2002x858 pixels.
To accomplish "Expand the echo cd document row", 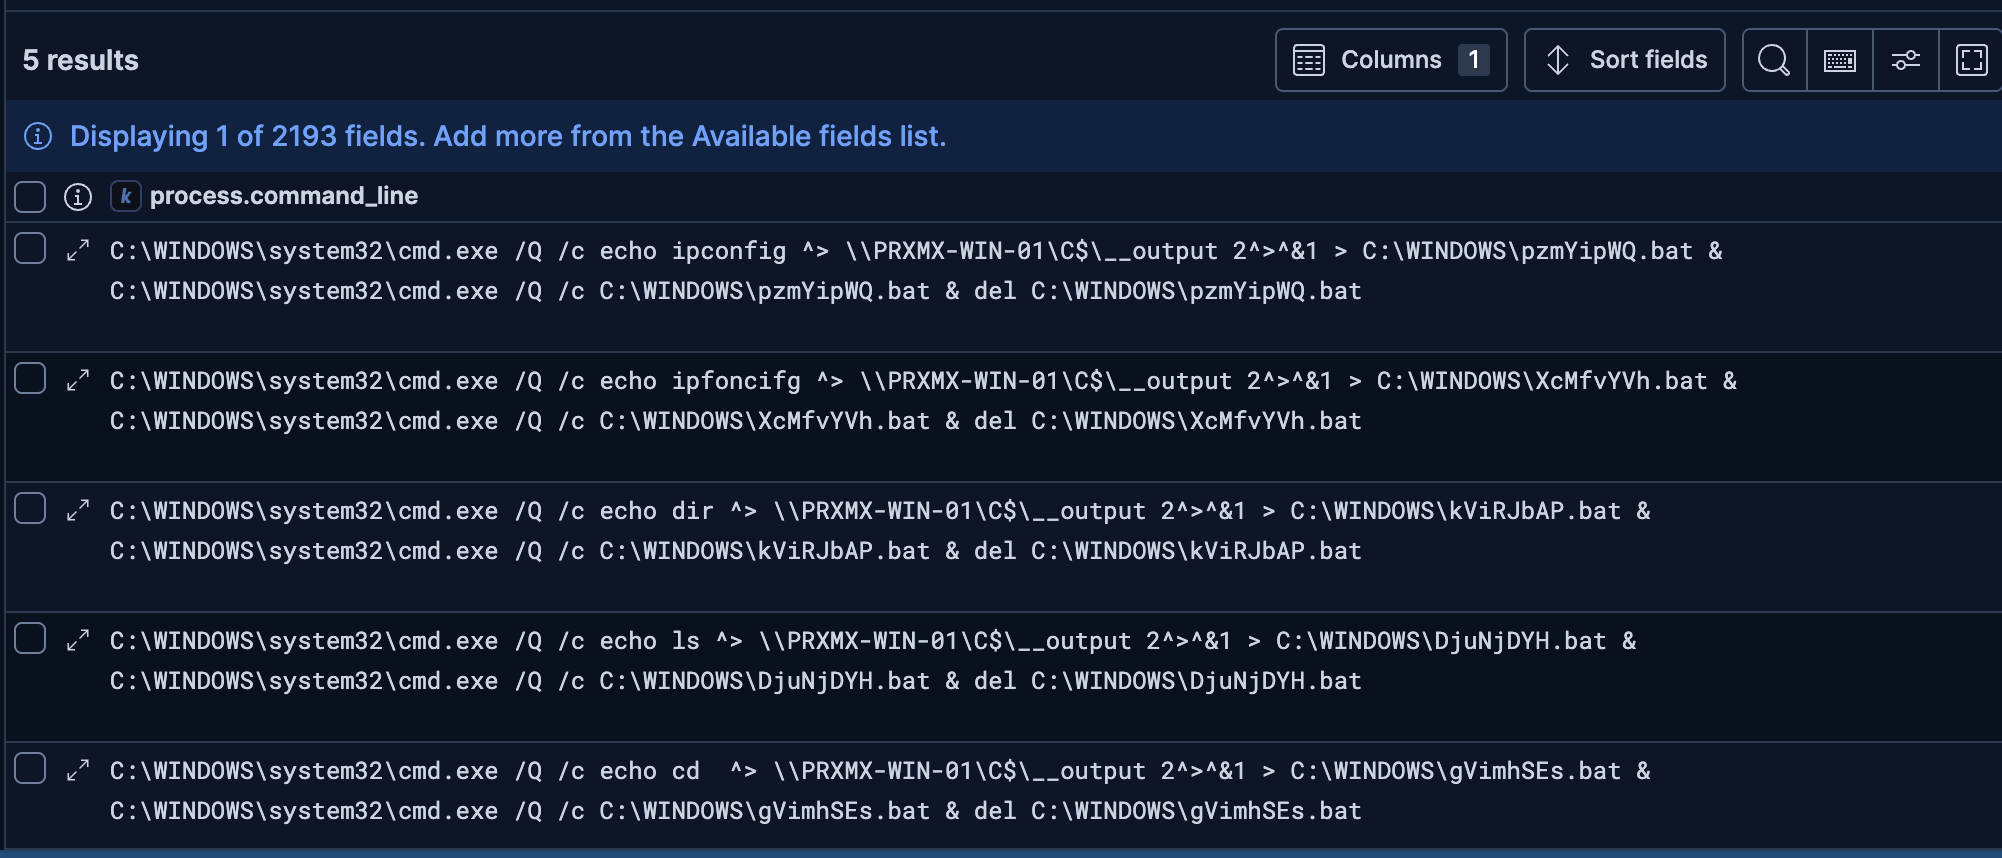I will [78, 770].
